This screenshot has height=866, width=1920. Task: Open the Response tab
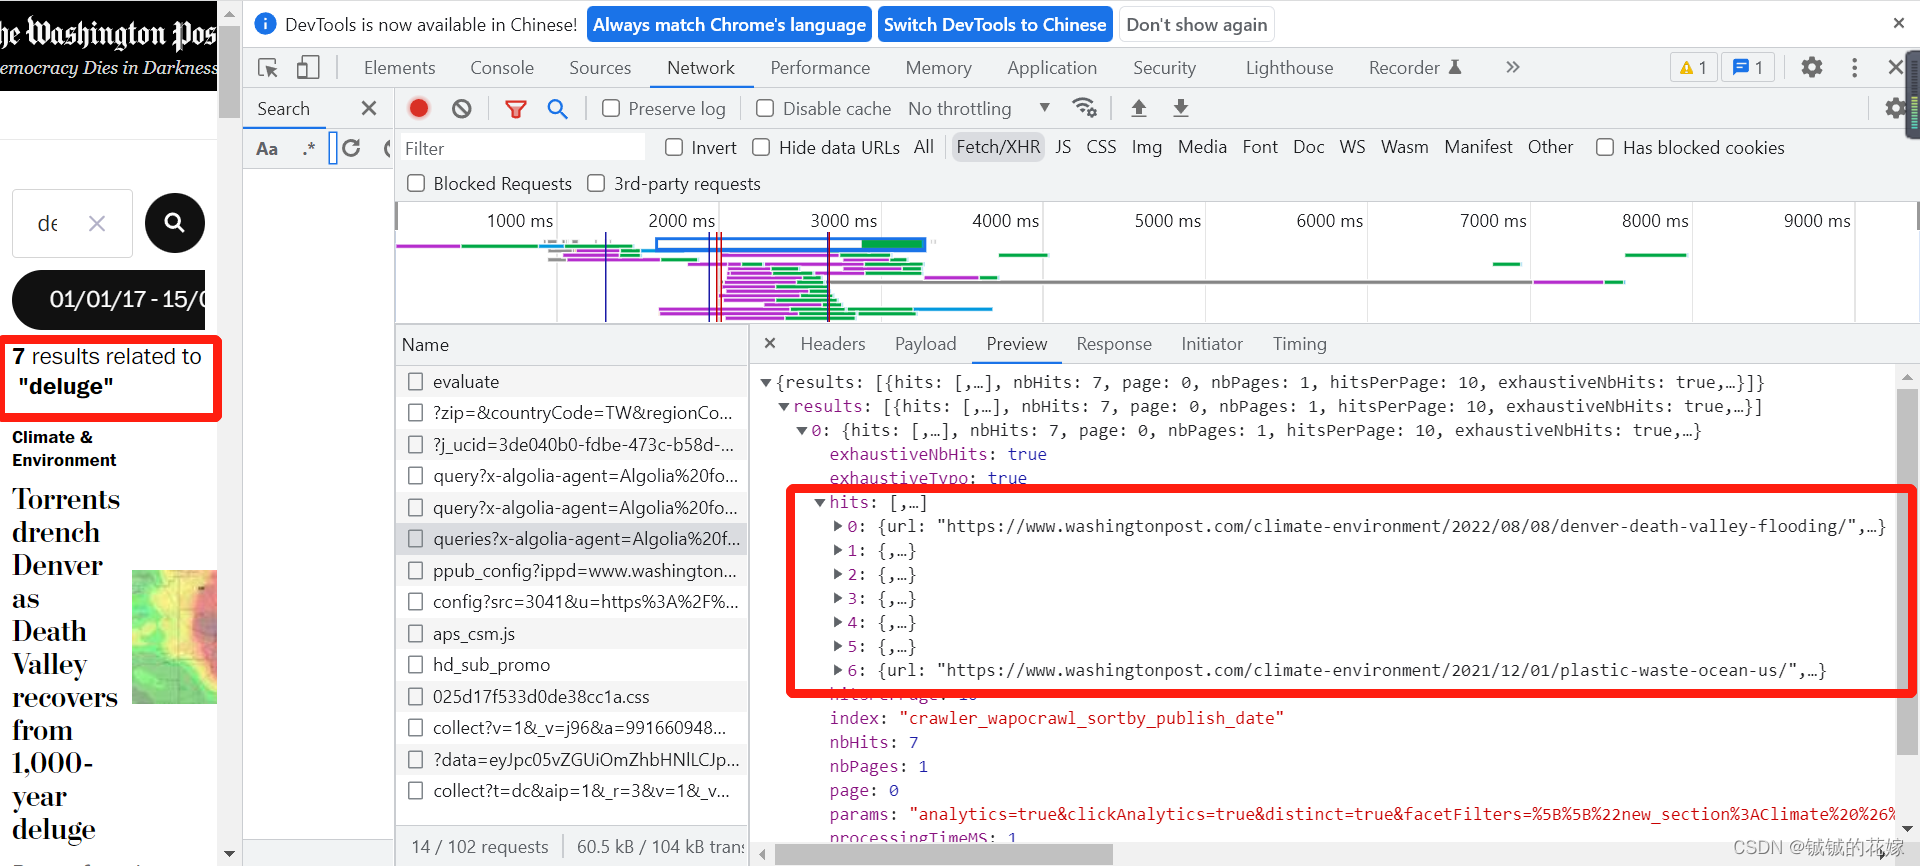pos(1114,343)
